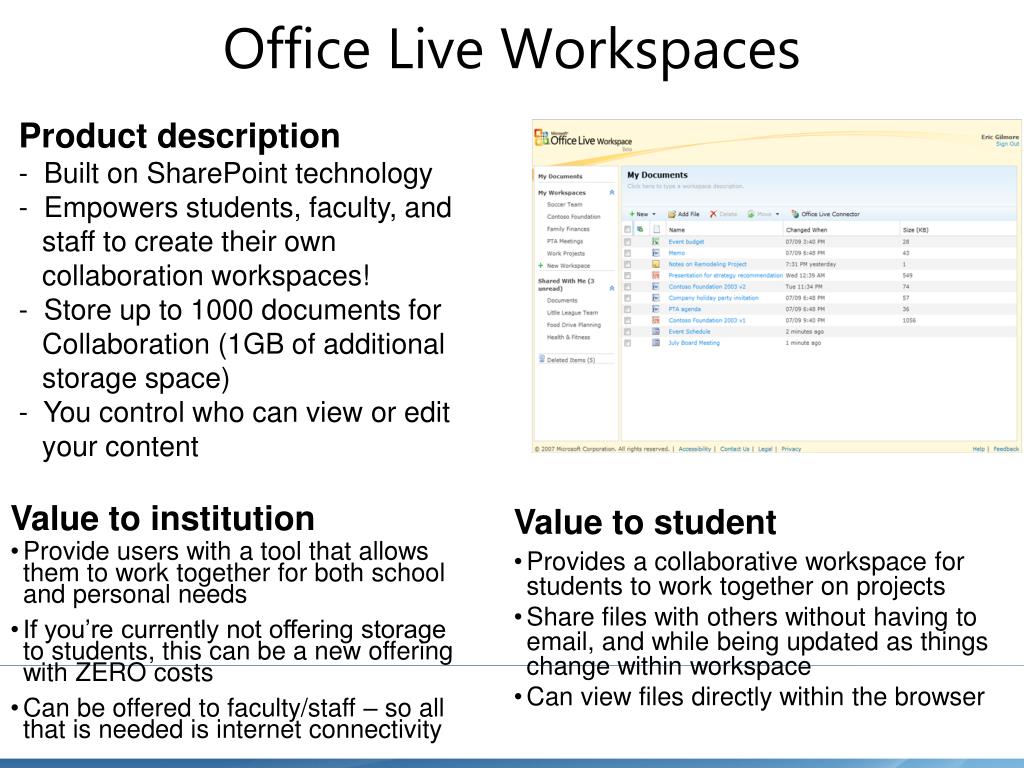Open My Documents in the sidebar
The height and width of the screenshot is (768, 1024).
[x=560, y=176]
